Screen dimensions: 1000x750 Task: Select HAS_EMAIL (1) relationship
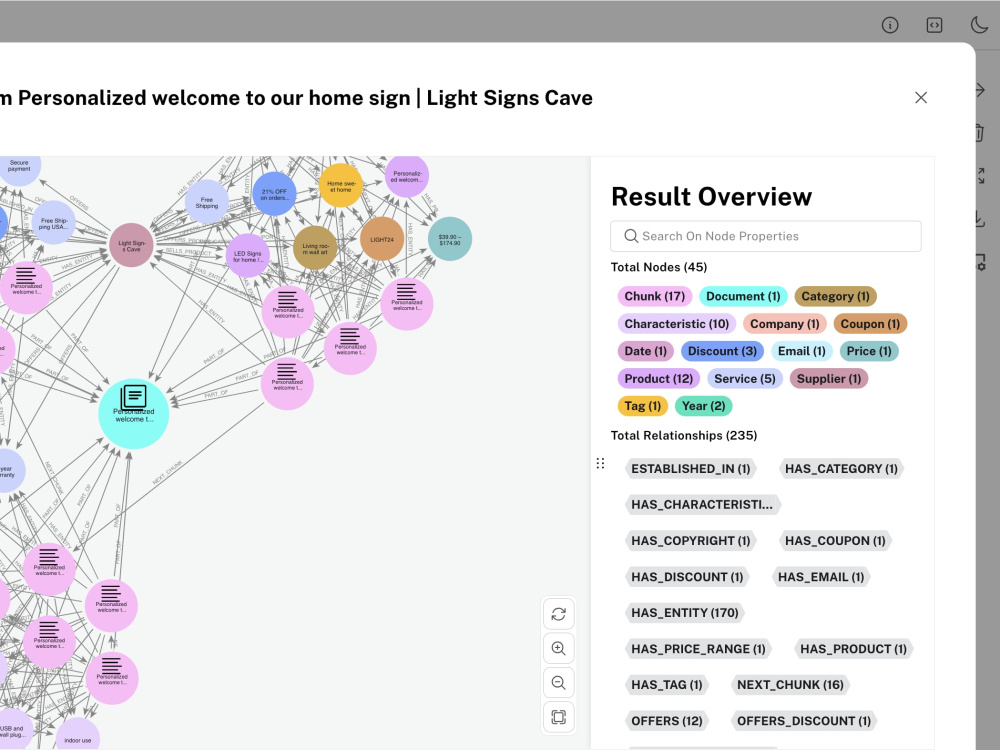pyautogui.click(x=821, y=577)
